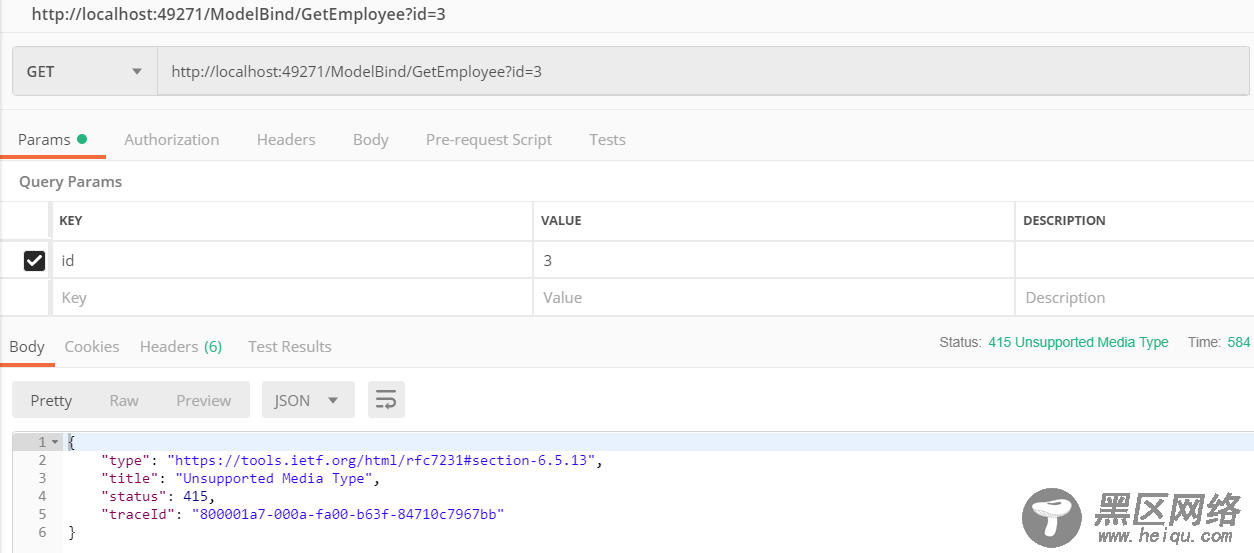Open the GET method dropdown
Screen dimensions: 1254x553
pos(85,72)
